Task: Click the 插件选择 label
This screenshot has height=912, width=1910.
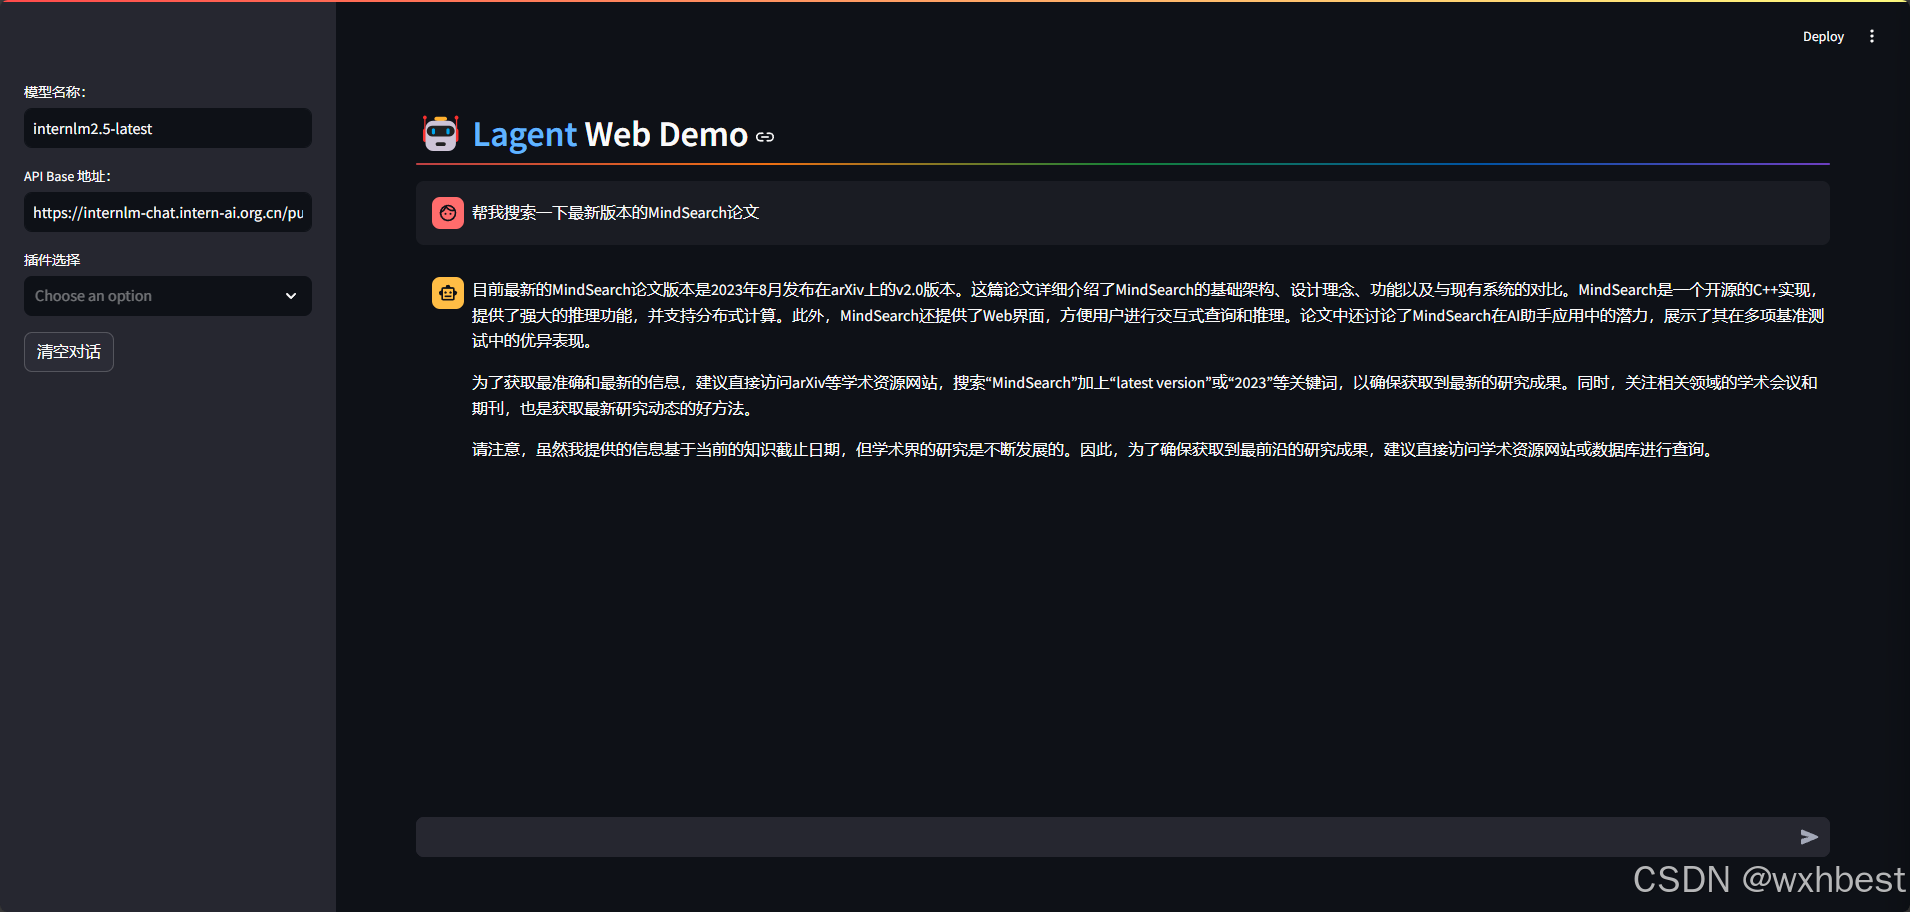Action: (x=52, y=260)
